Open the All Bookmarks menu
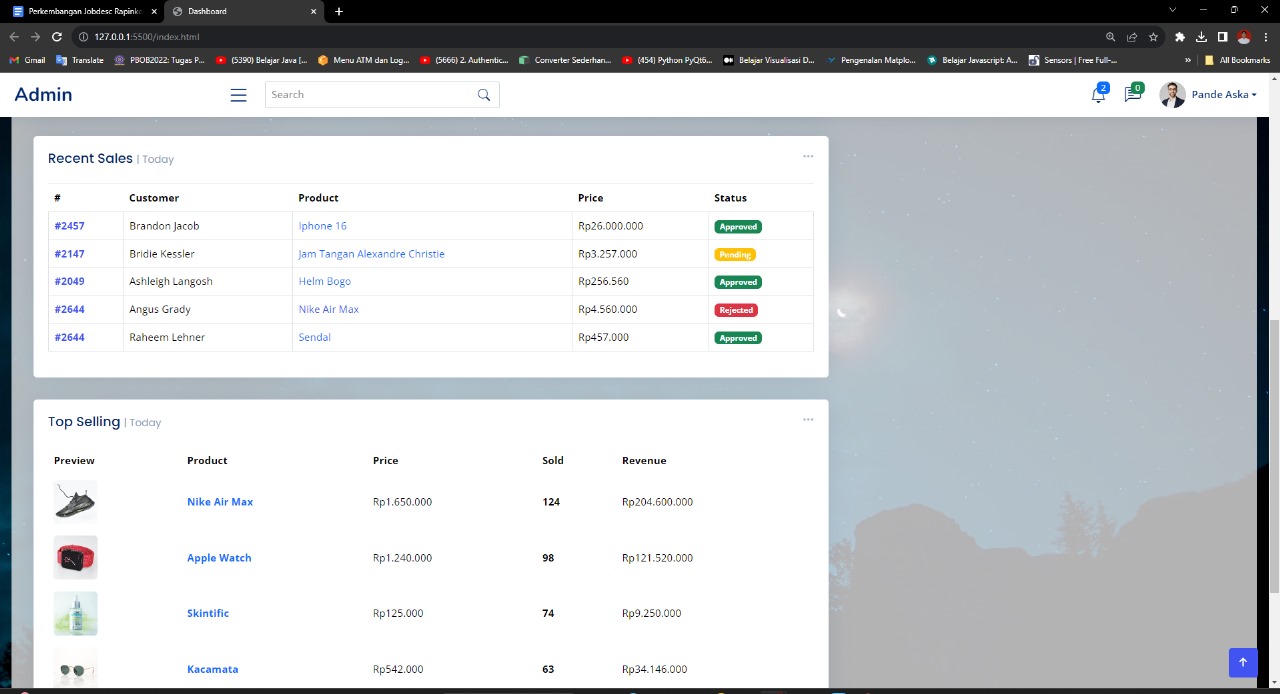 [1235, 60]
